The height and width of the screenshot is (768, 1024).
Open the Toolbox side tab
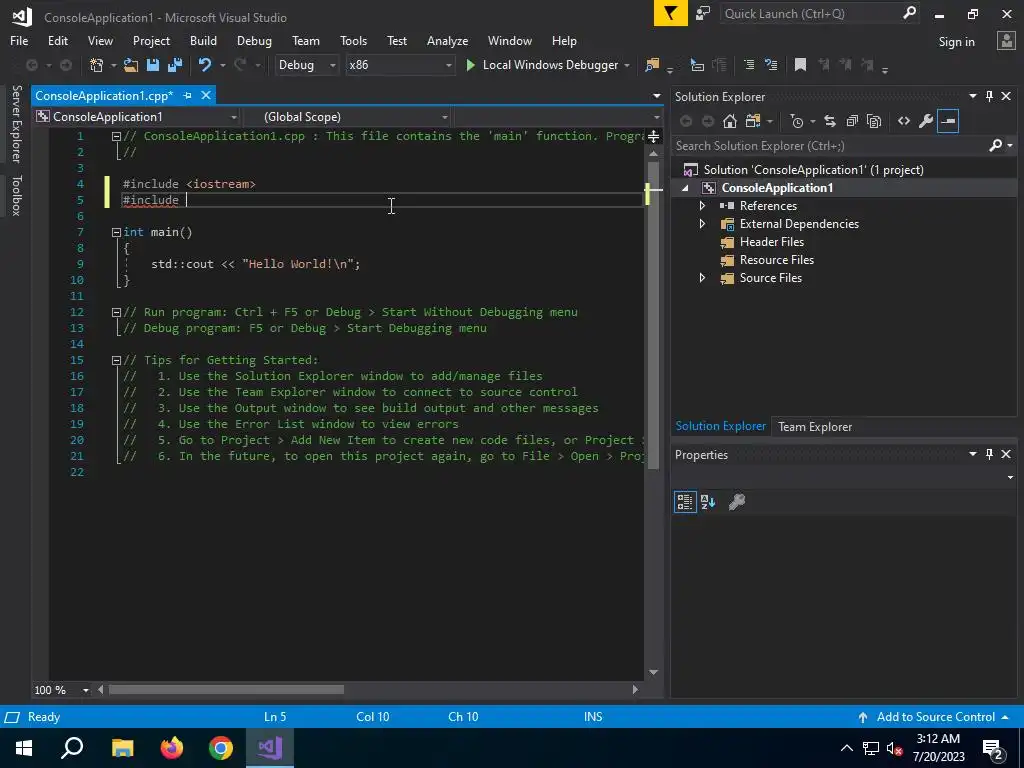(16, 195)
